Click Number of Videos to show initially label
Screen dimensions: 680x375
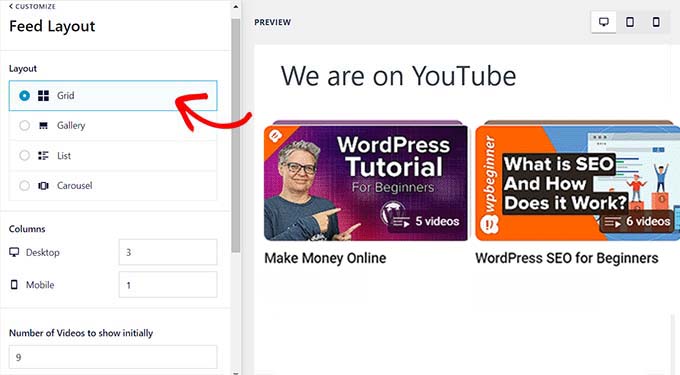click(81, 333)
